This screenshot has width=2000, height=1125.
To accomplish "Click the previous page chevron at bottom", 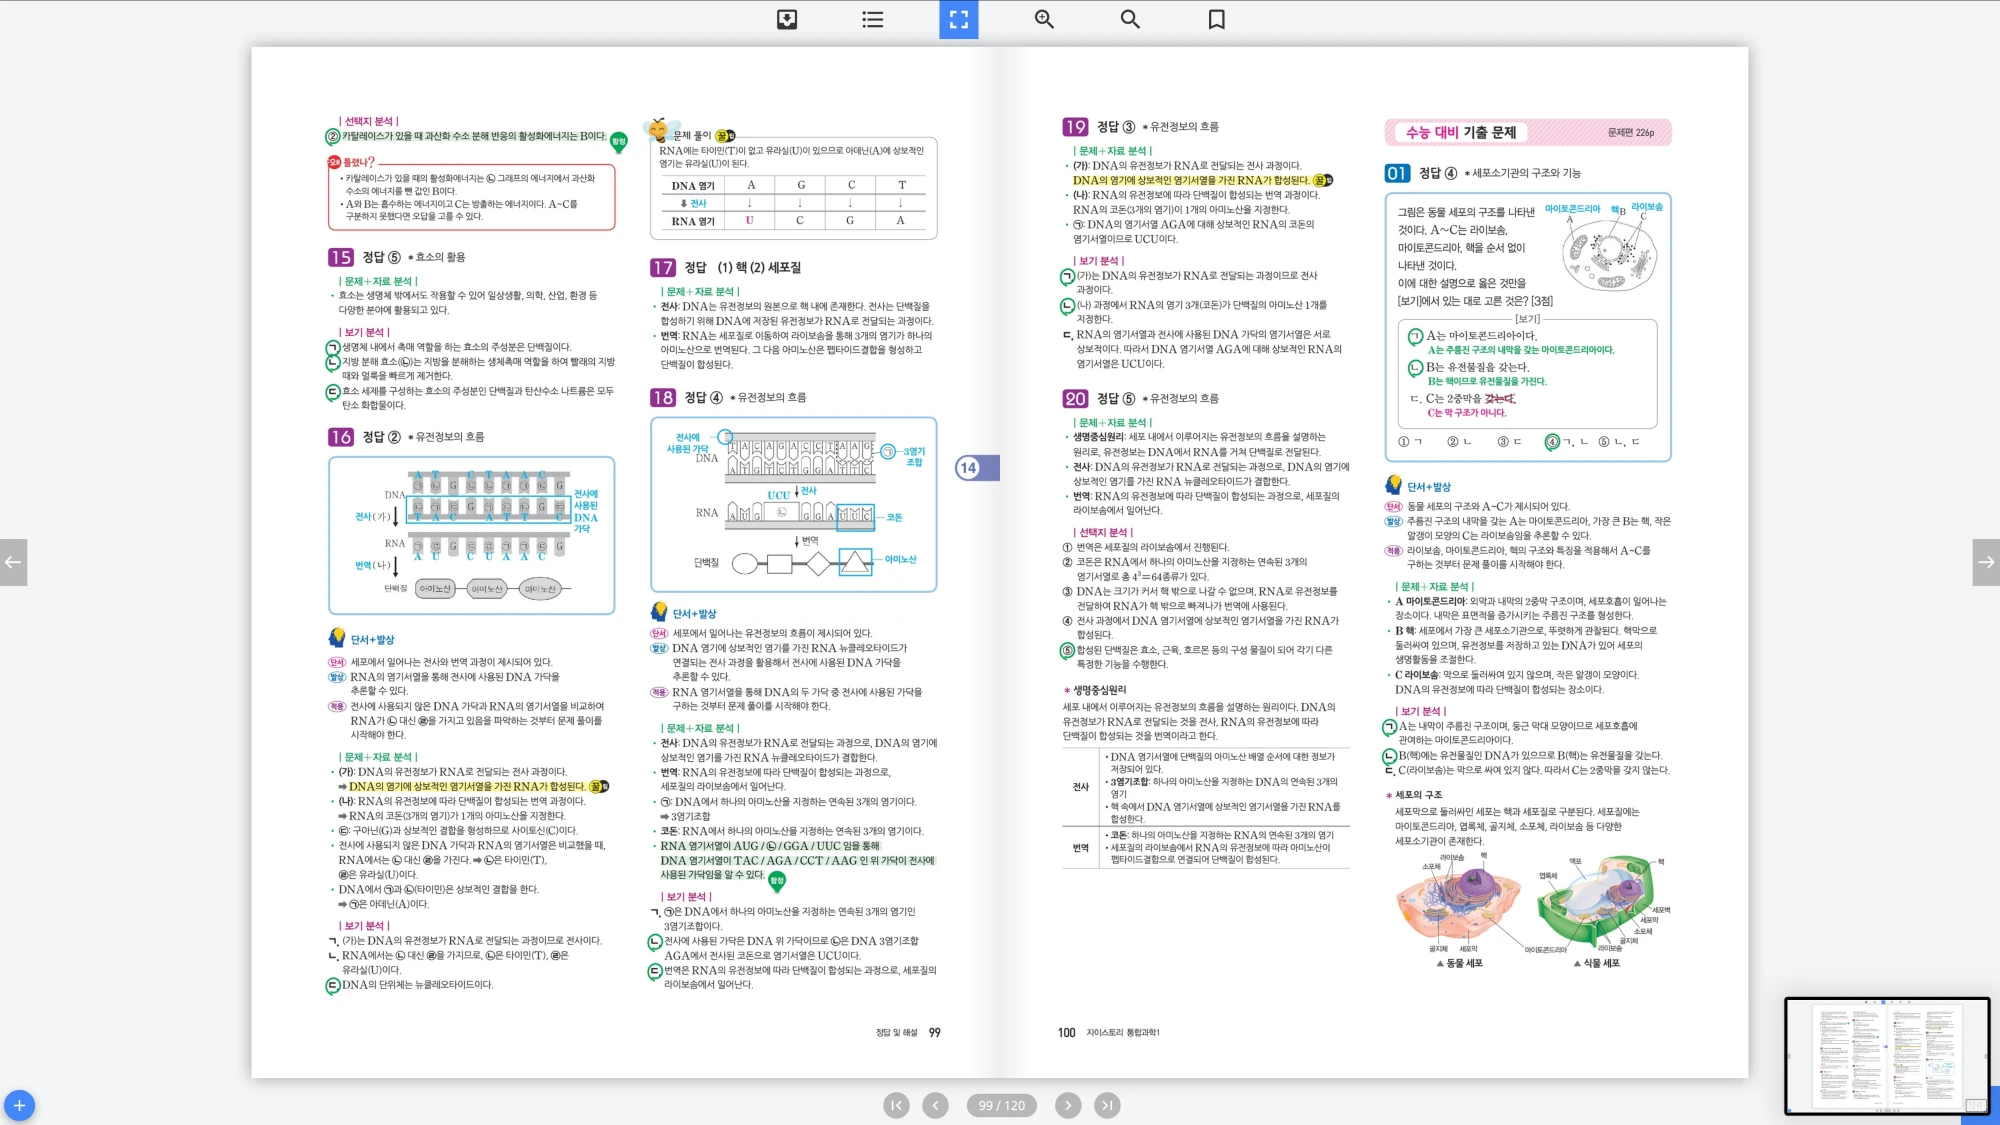I will (x=935, y=1105).
